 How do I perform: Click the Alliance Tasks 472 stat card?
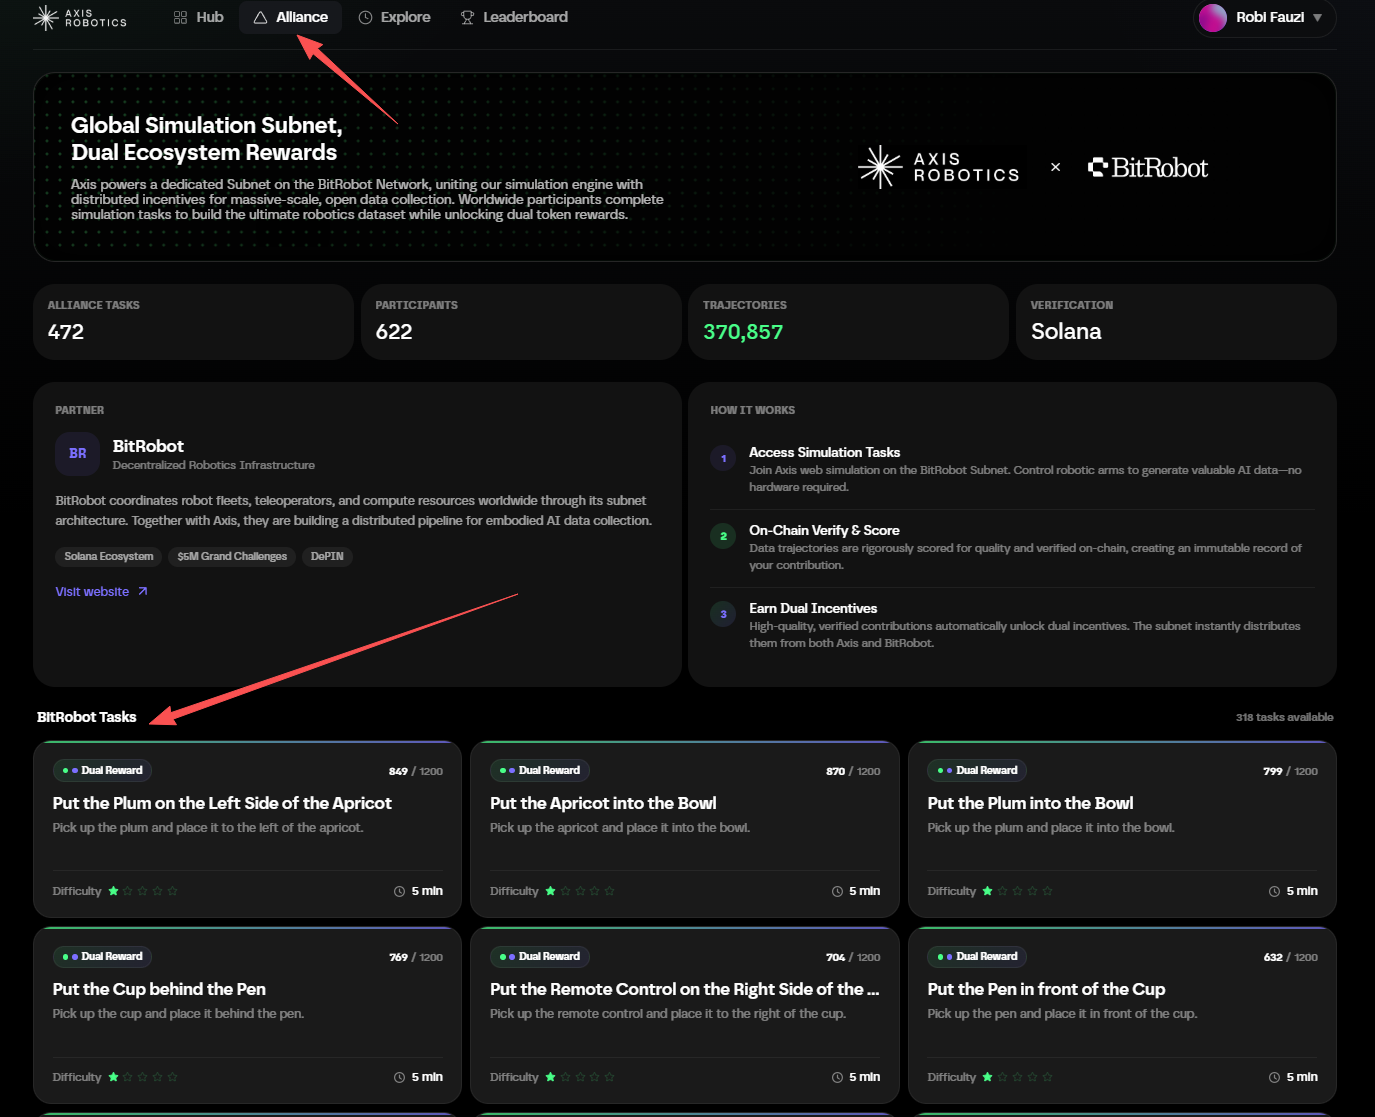(193, 322)
